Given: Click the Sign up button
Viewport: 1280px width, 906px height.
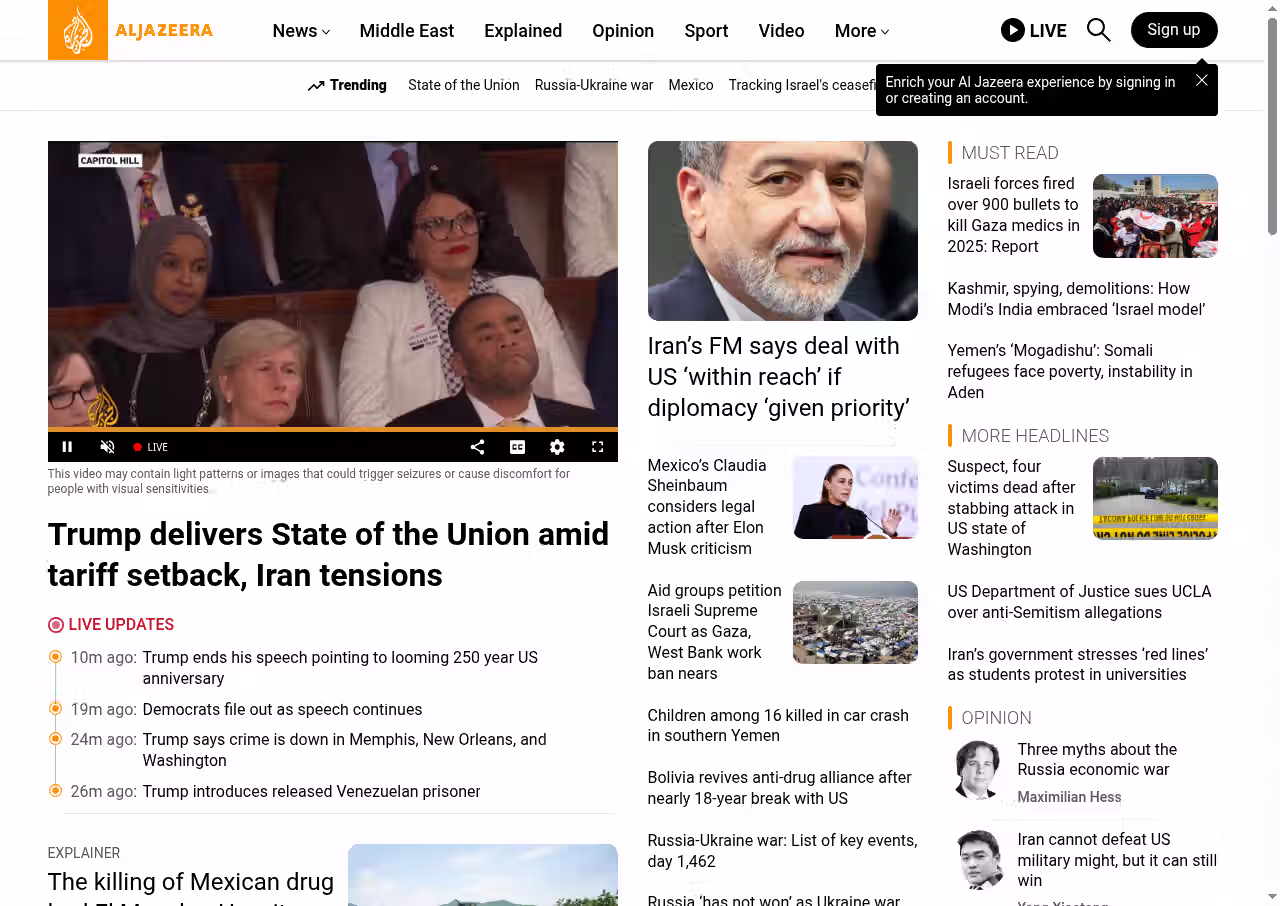Looking at the screenshot, I should (1173, 30).
